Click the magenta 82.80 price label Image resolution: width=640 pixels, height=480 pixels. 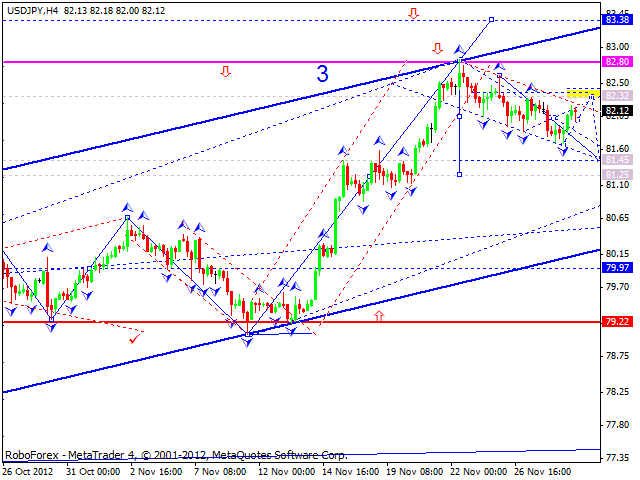coord(617,62)
